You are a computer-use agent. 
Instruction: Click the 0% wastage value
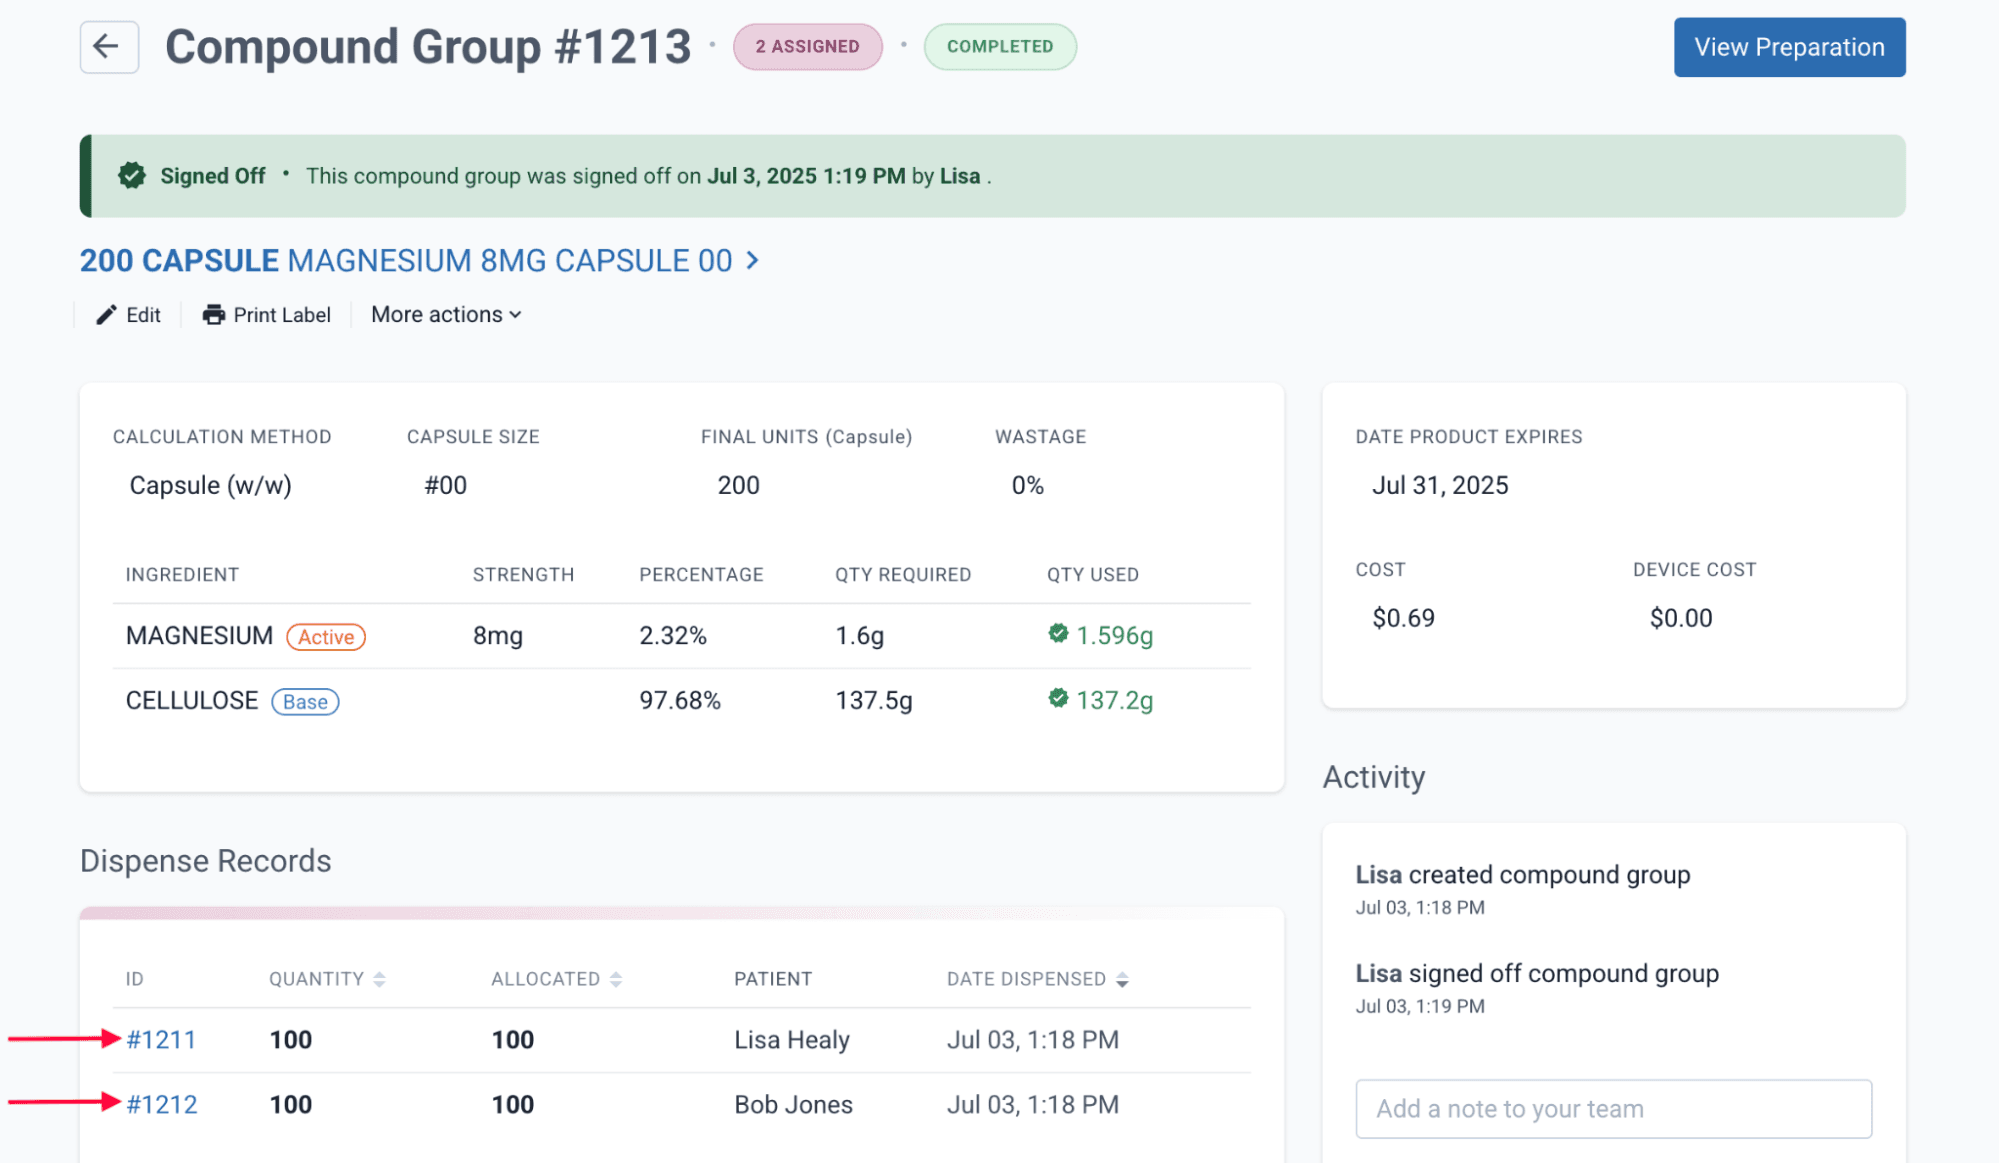[x=1028, y=486]
